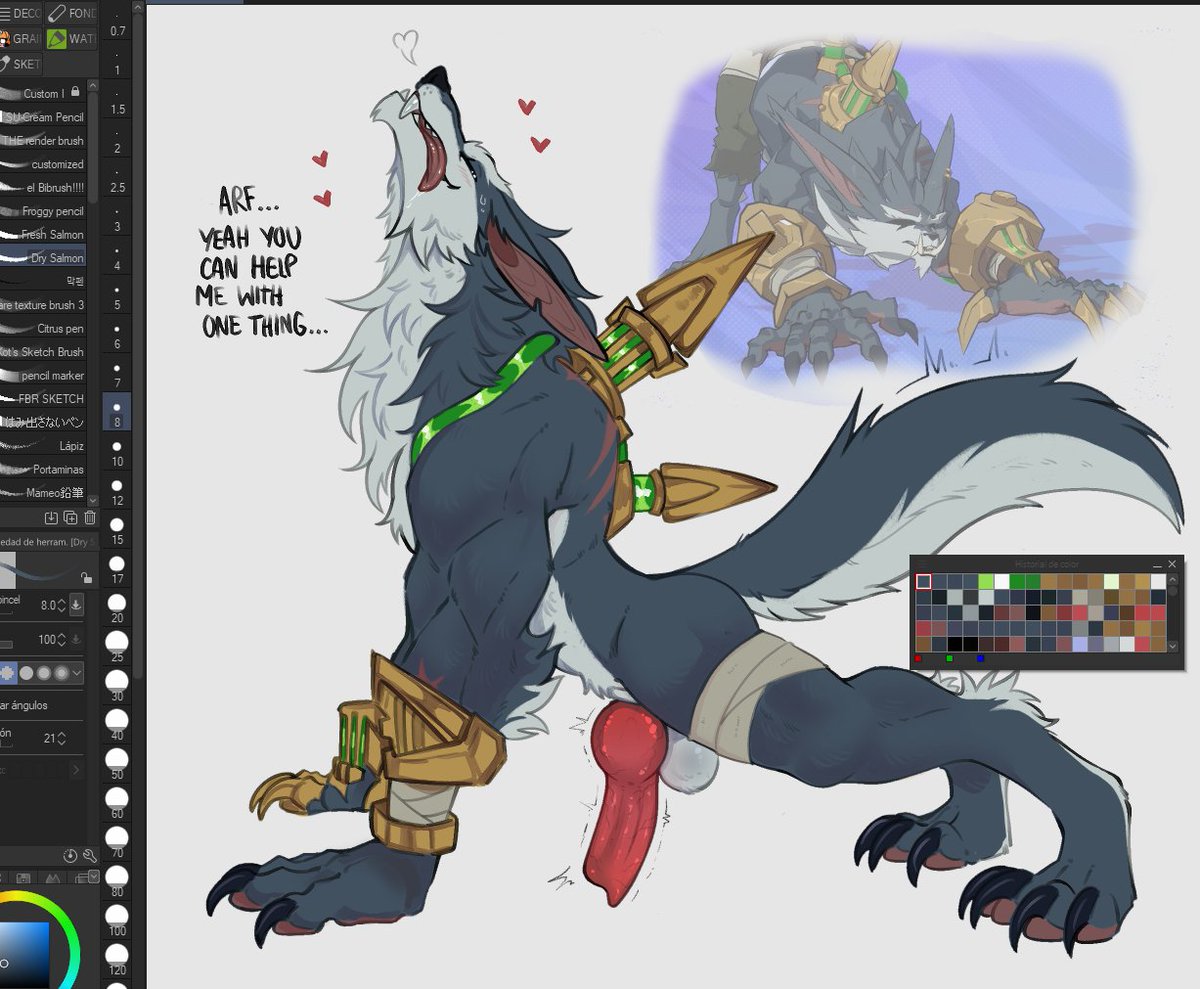Click the opacity 100 stepper arrows
This screenshot has width=1200, height=989.
click(62, 639)
